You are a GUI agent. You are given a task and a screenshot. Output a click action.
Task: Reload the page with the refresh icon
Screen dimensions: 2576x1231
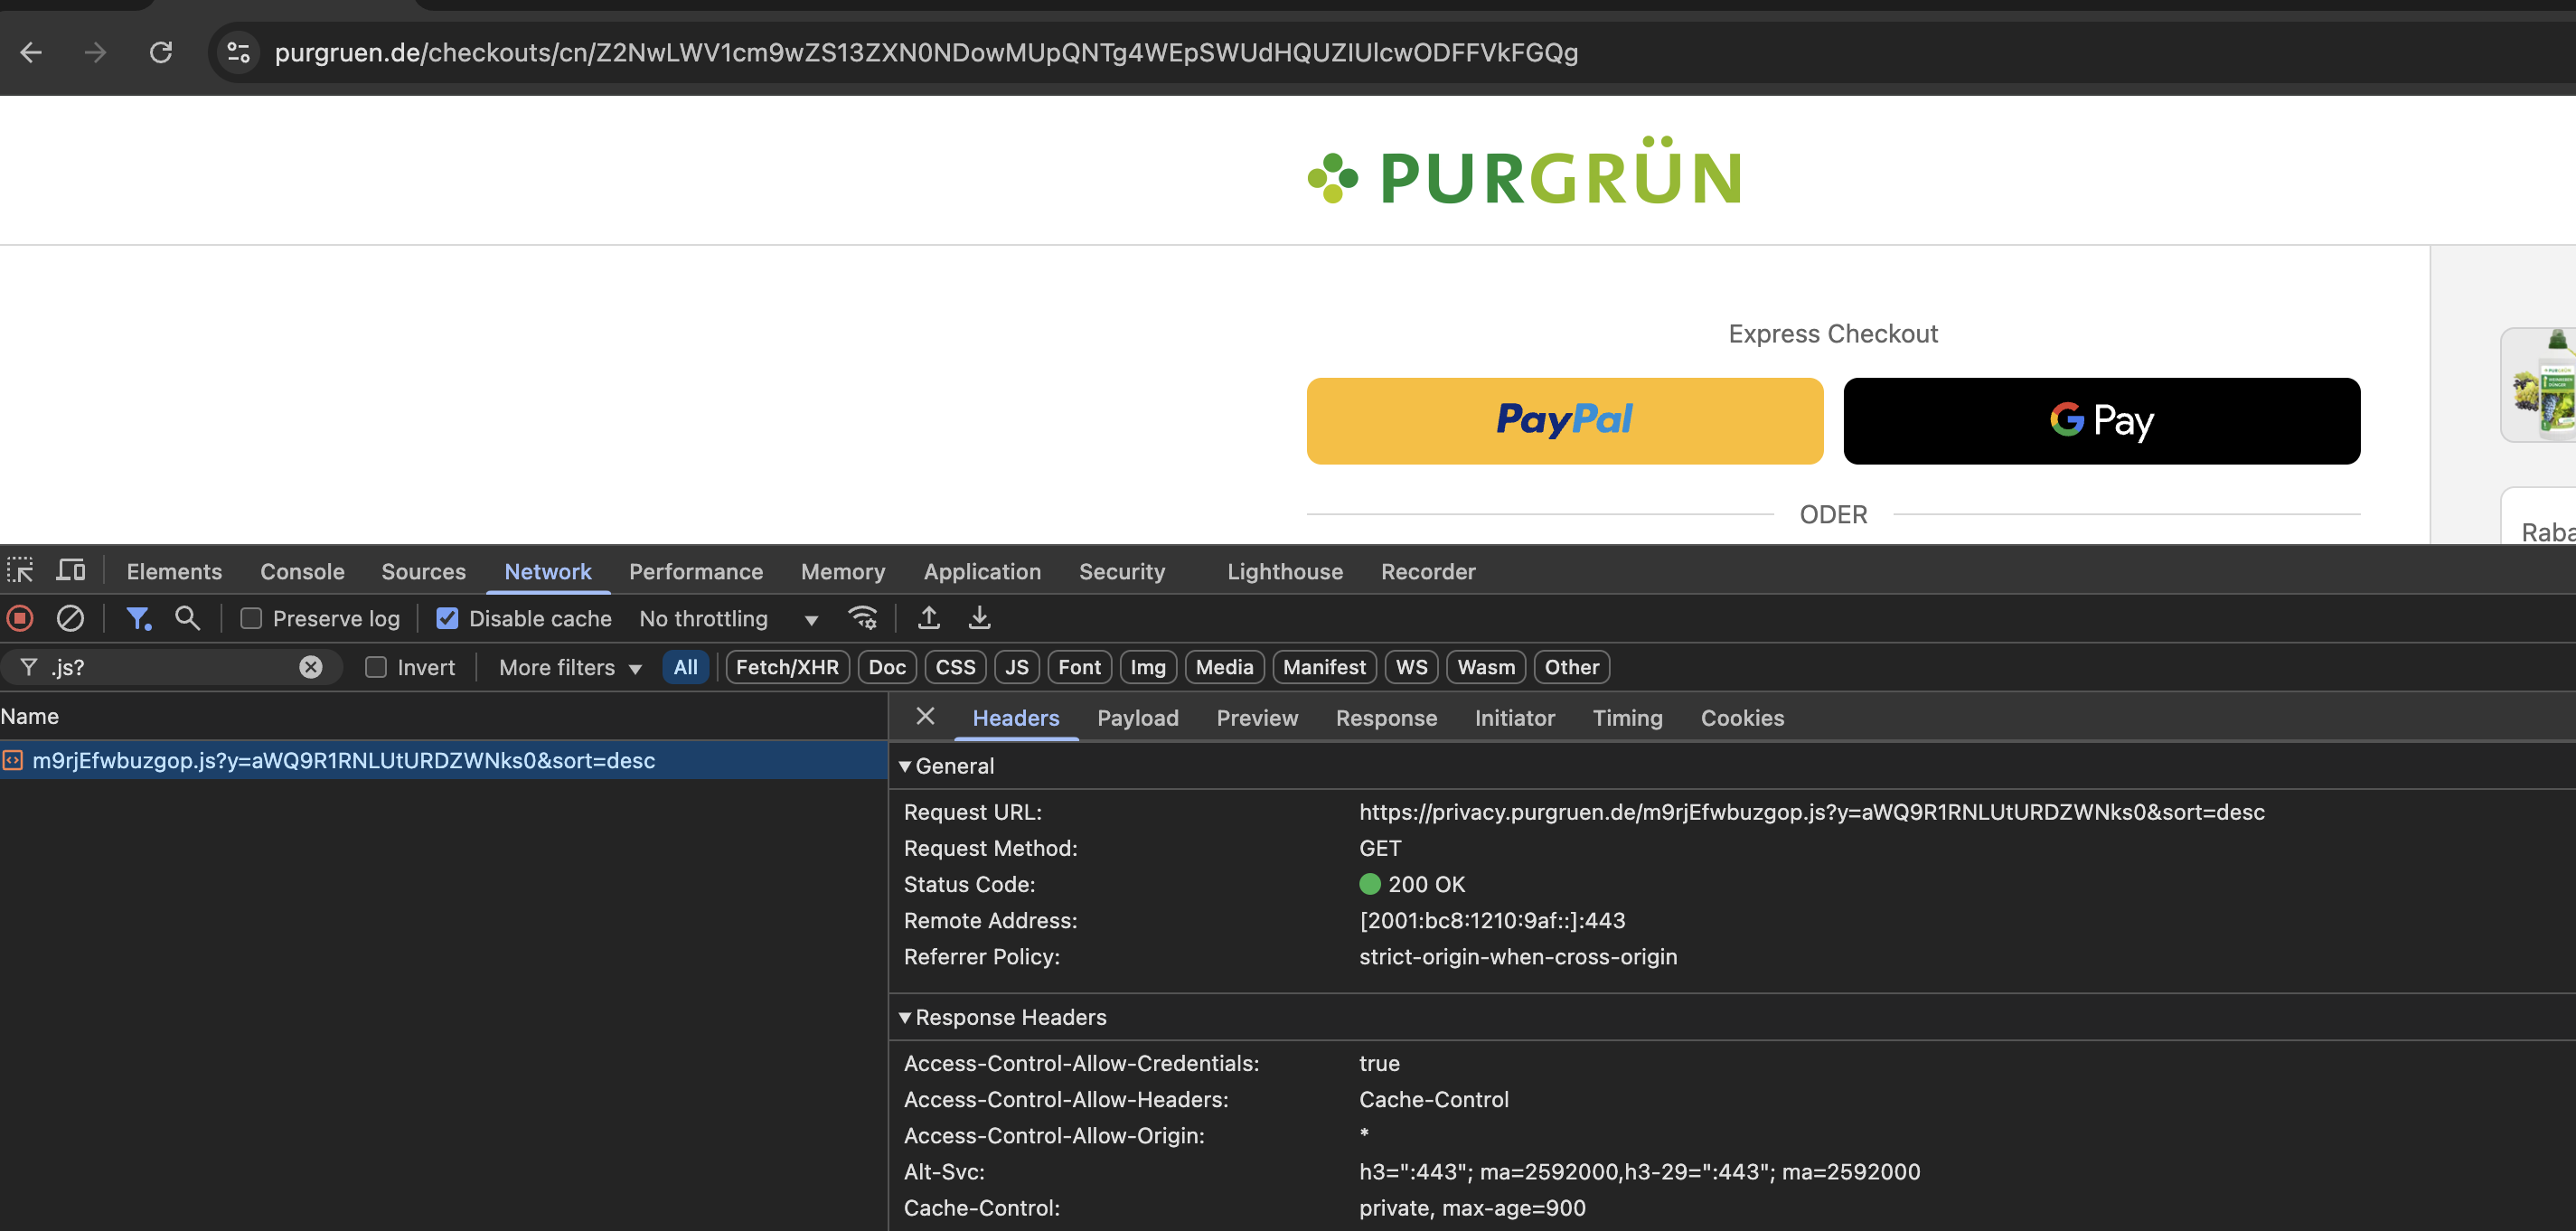[161, 52]
